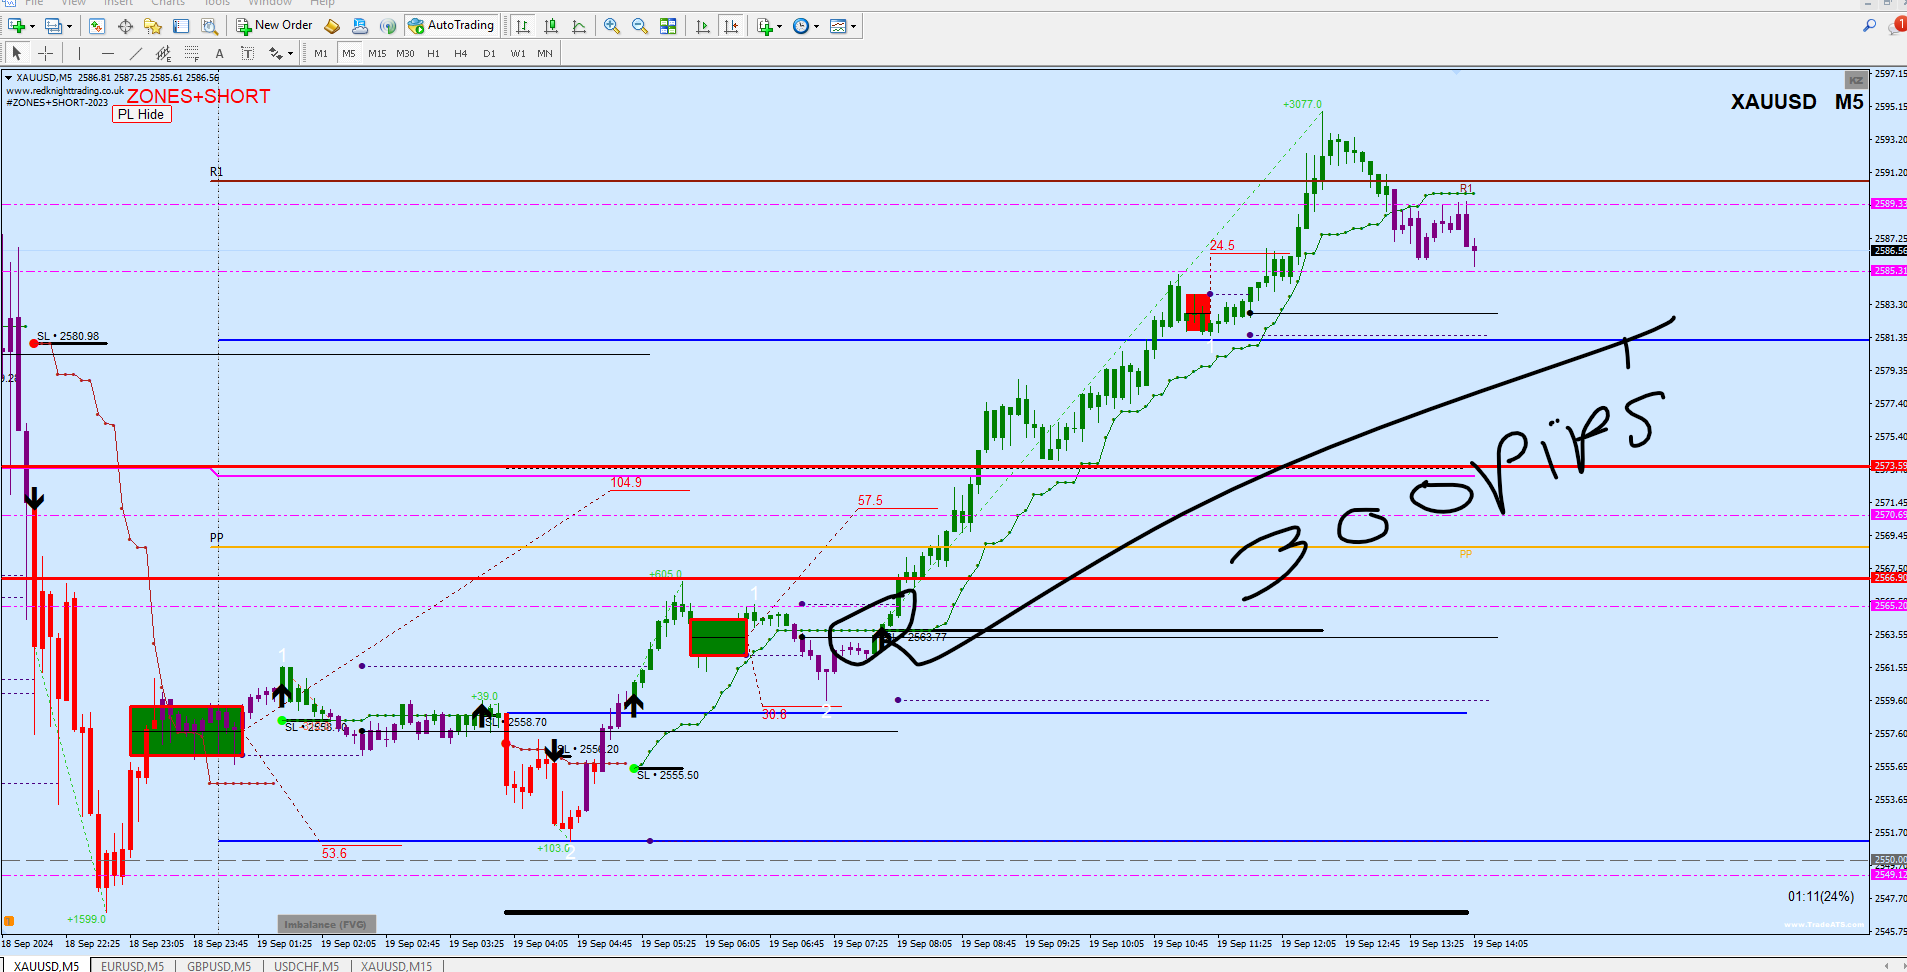The height and width of the screenshot is (972, 1907).
Task: Click the PL Hide button
Action: pos(141,114)
